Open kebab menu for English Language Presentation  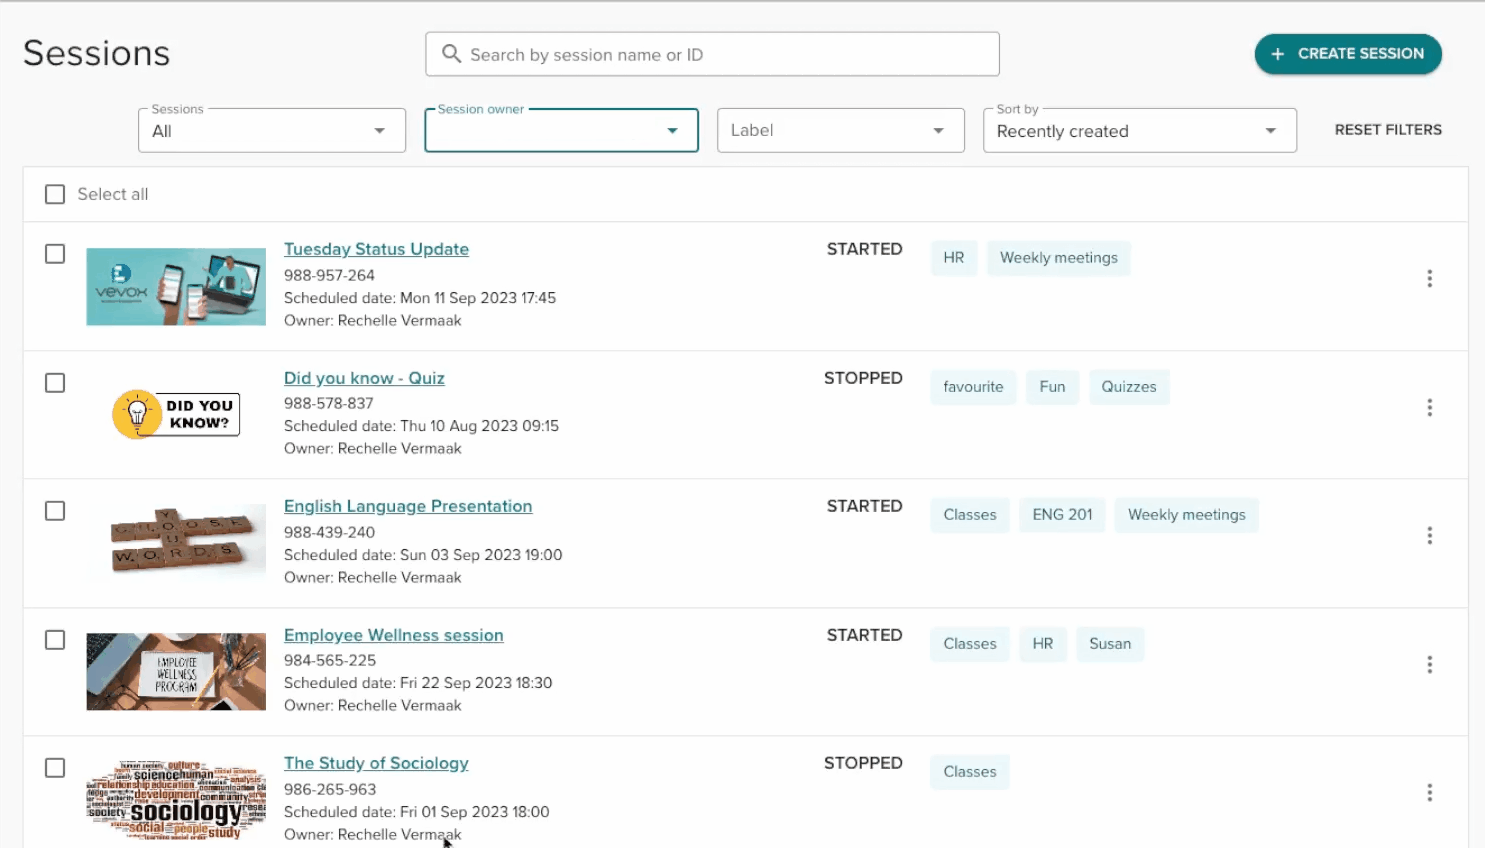click(1429, 536)
